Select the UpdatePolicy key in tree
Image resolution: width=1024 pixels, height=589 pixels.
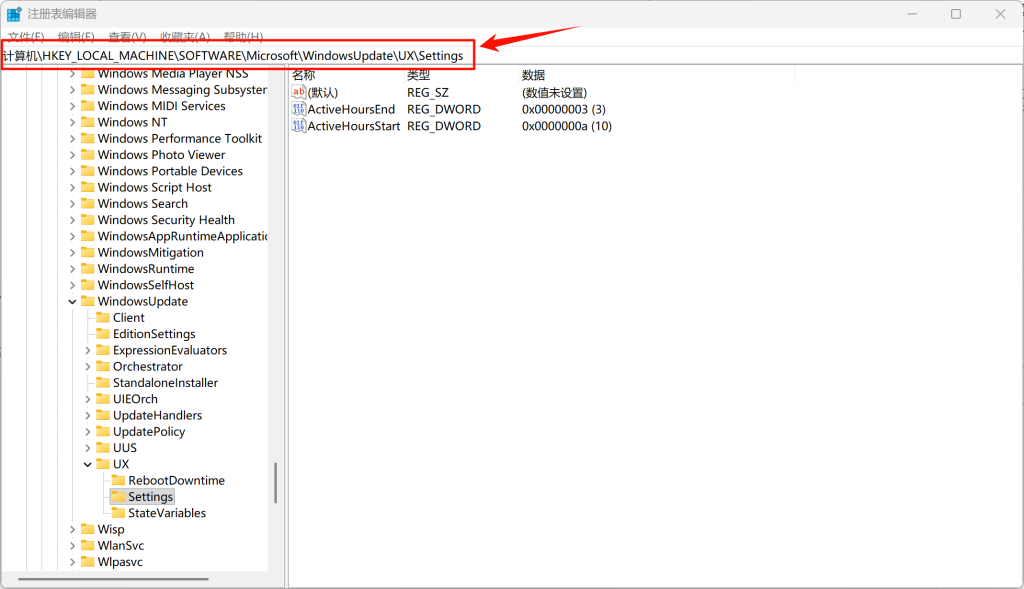148,432
